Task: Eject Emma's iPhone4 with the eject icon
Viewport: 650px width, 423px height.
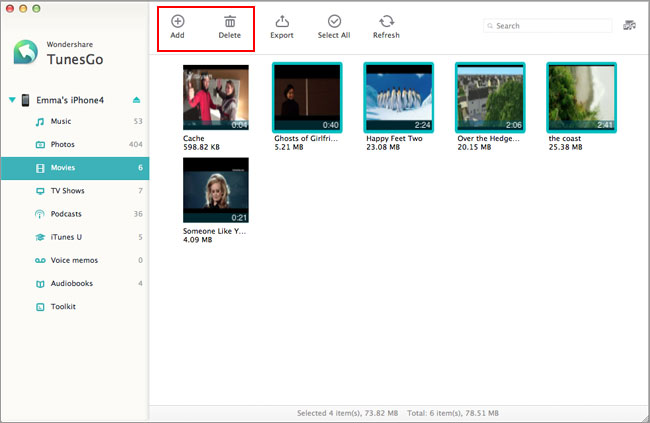Action: [136, 100]
